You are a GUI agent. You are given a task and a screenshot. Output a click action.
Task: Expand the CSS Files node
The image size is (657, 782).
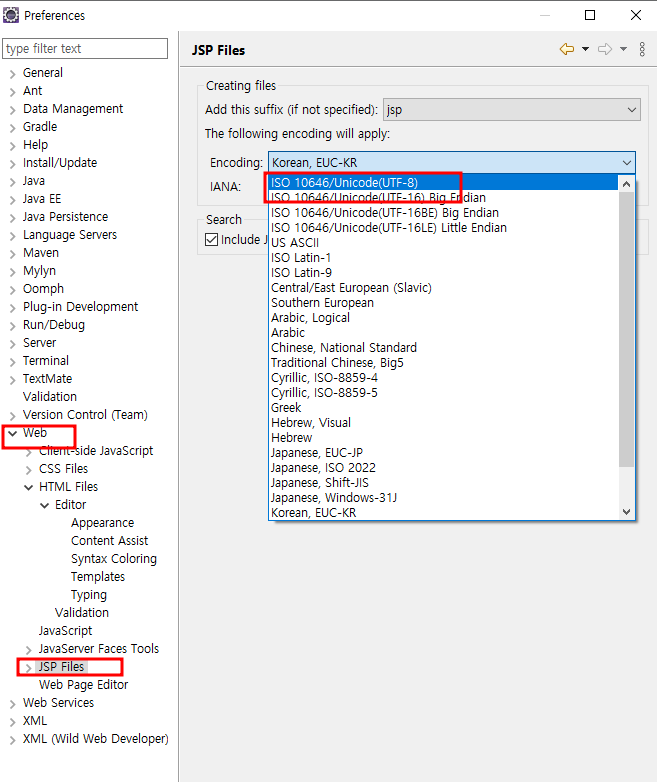pyautogui.click(x=28, y=469)
